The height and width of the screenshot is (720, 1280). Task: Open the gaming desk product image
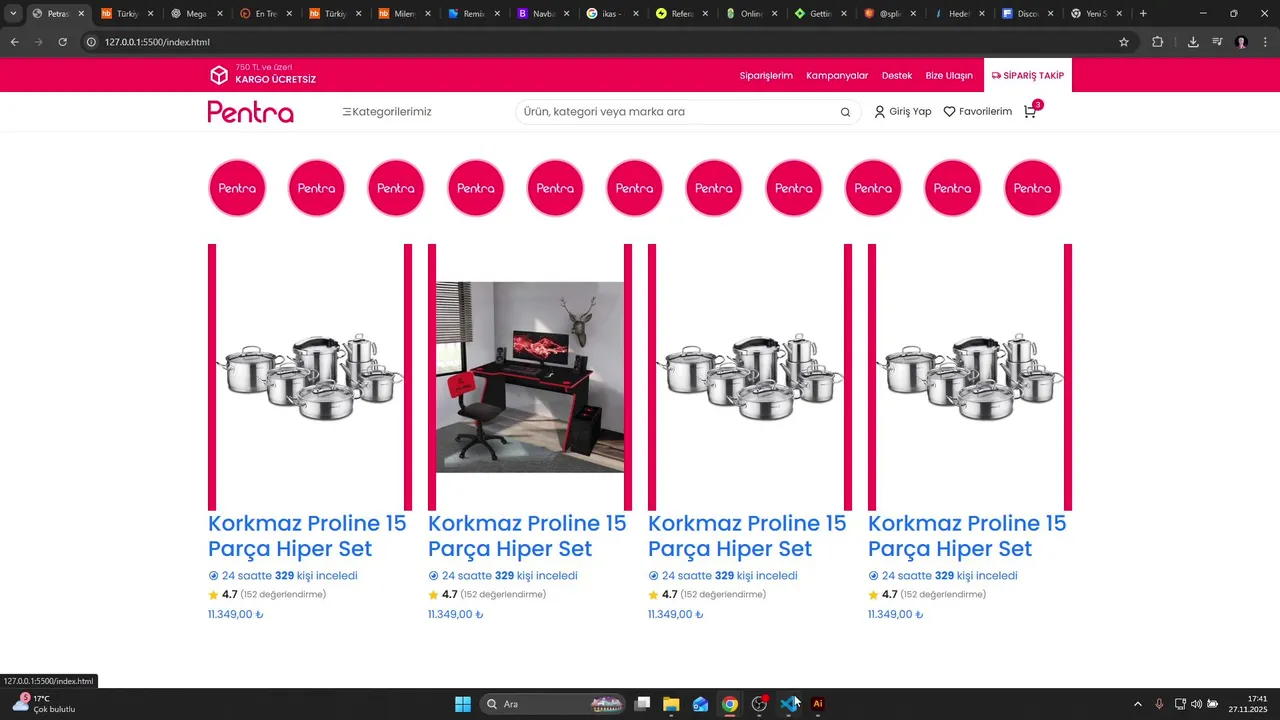pyautogui.click(x=530, y=377)
